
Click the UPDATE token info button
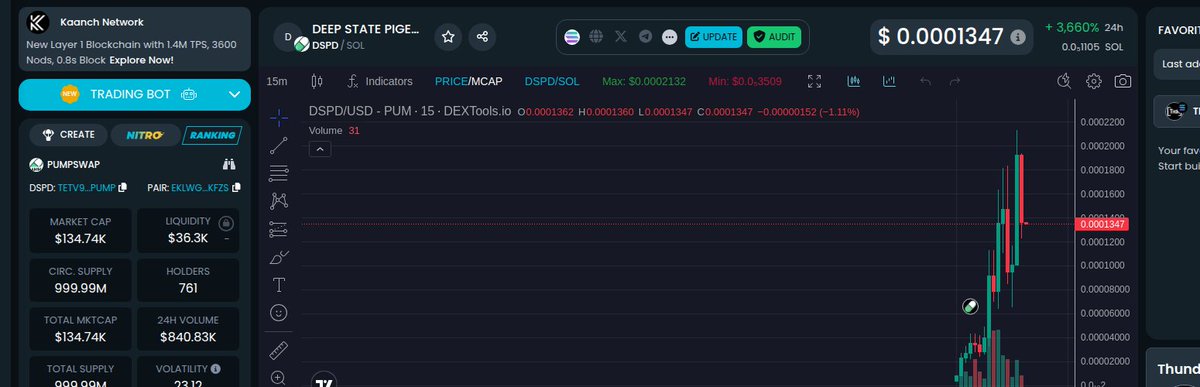[713, 37]
